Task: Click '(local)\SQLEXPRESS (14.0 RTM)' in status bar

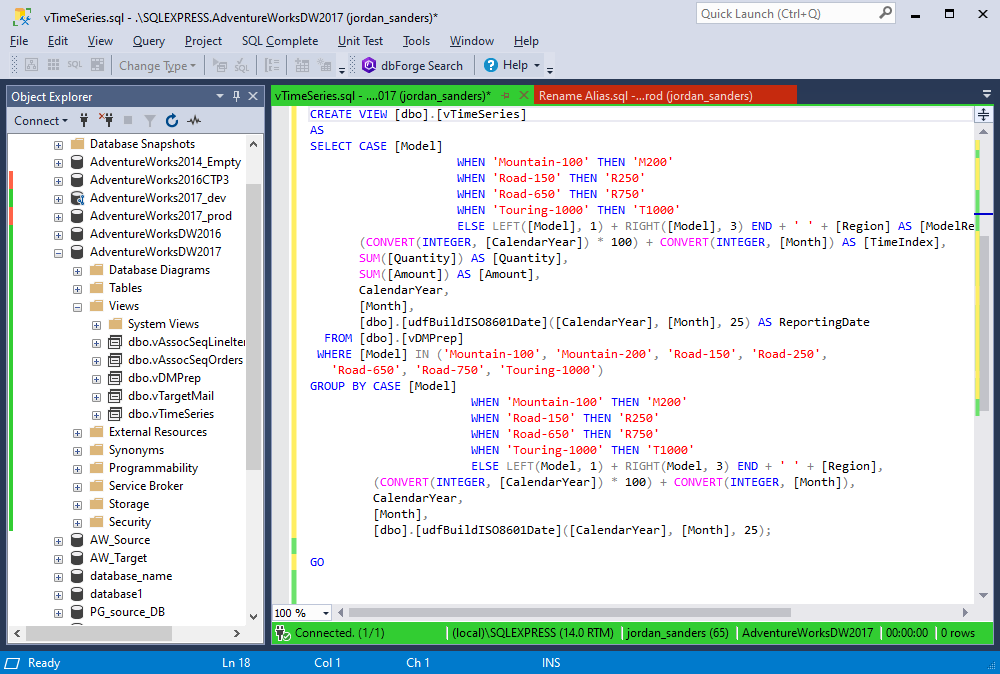Action: (533, 633)
